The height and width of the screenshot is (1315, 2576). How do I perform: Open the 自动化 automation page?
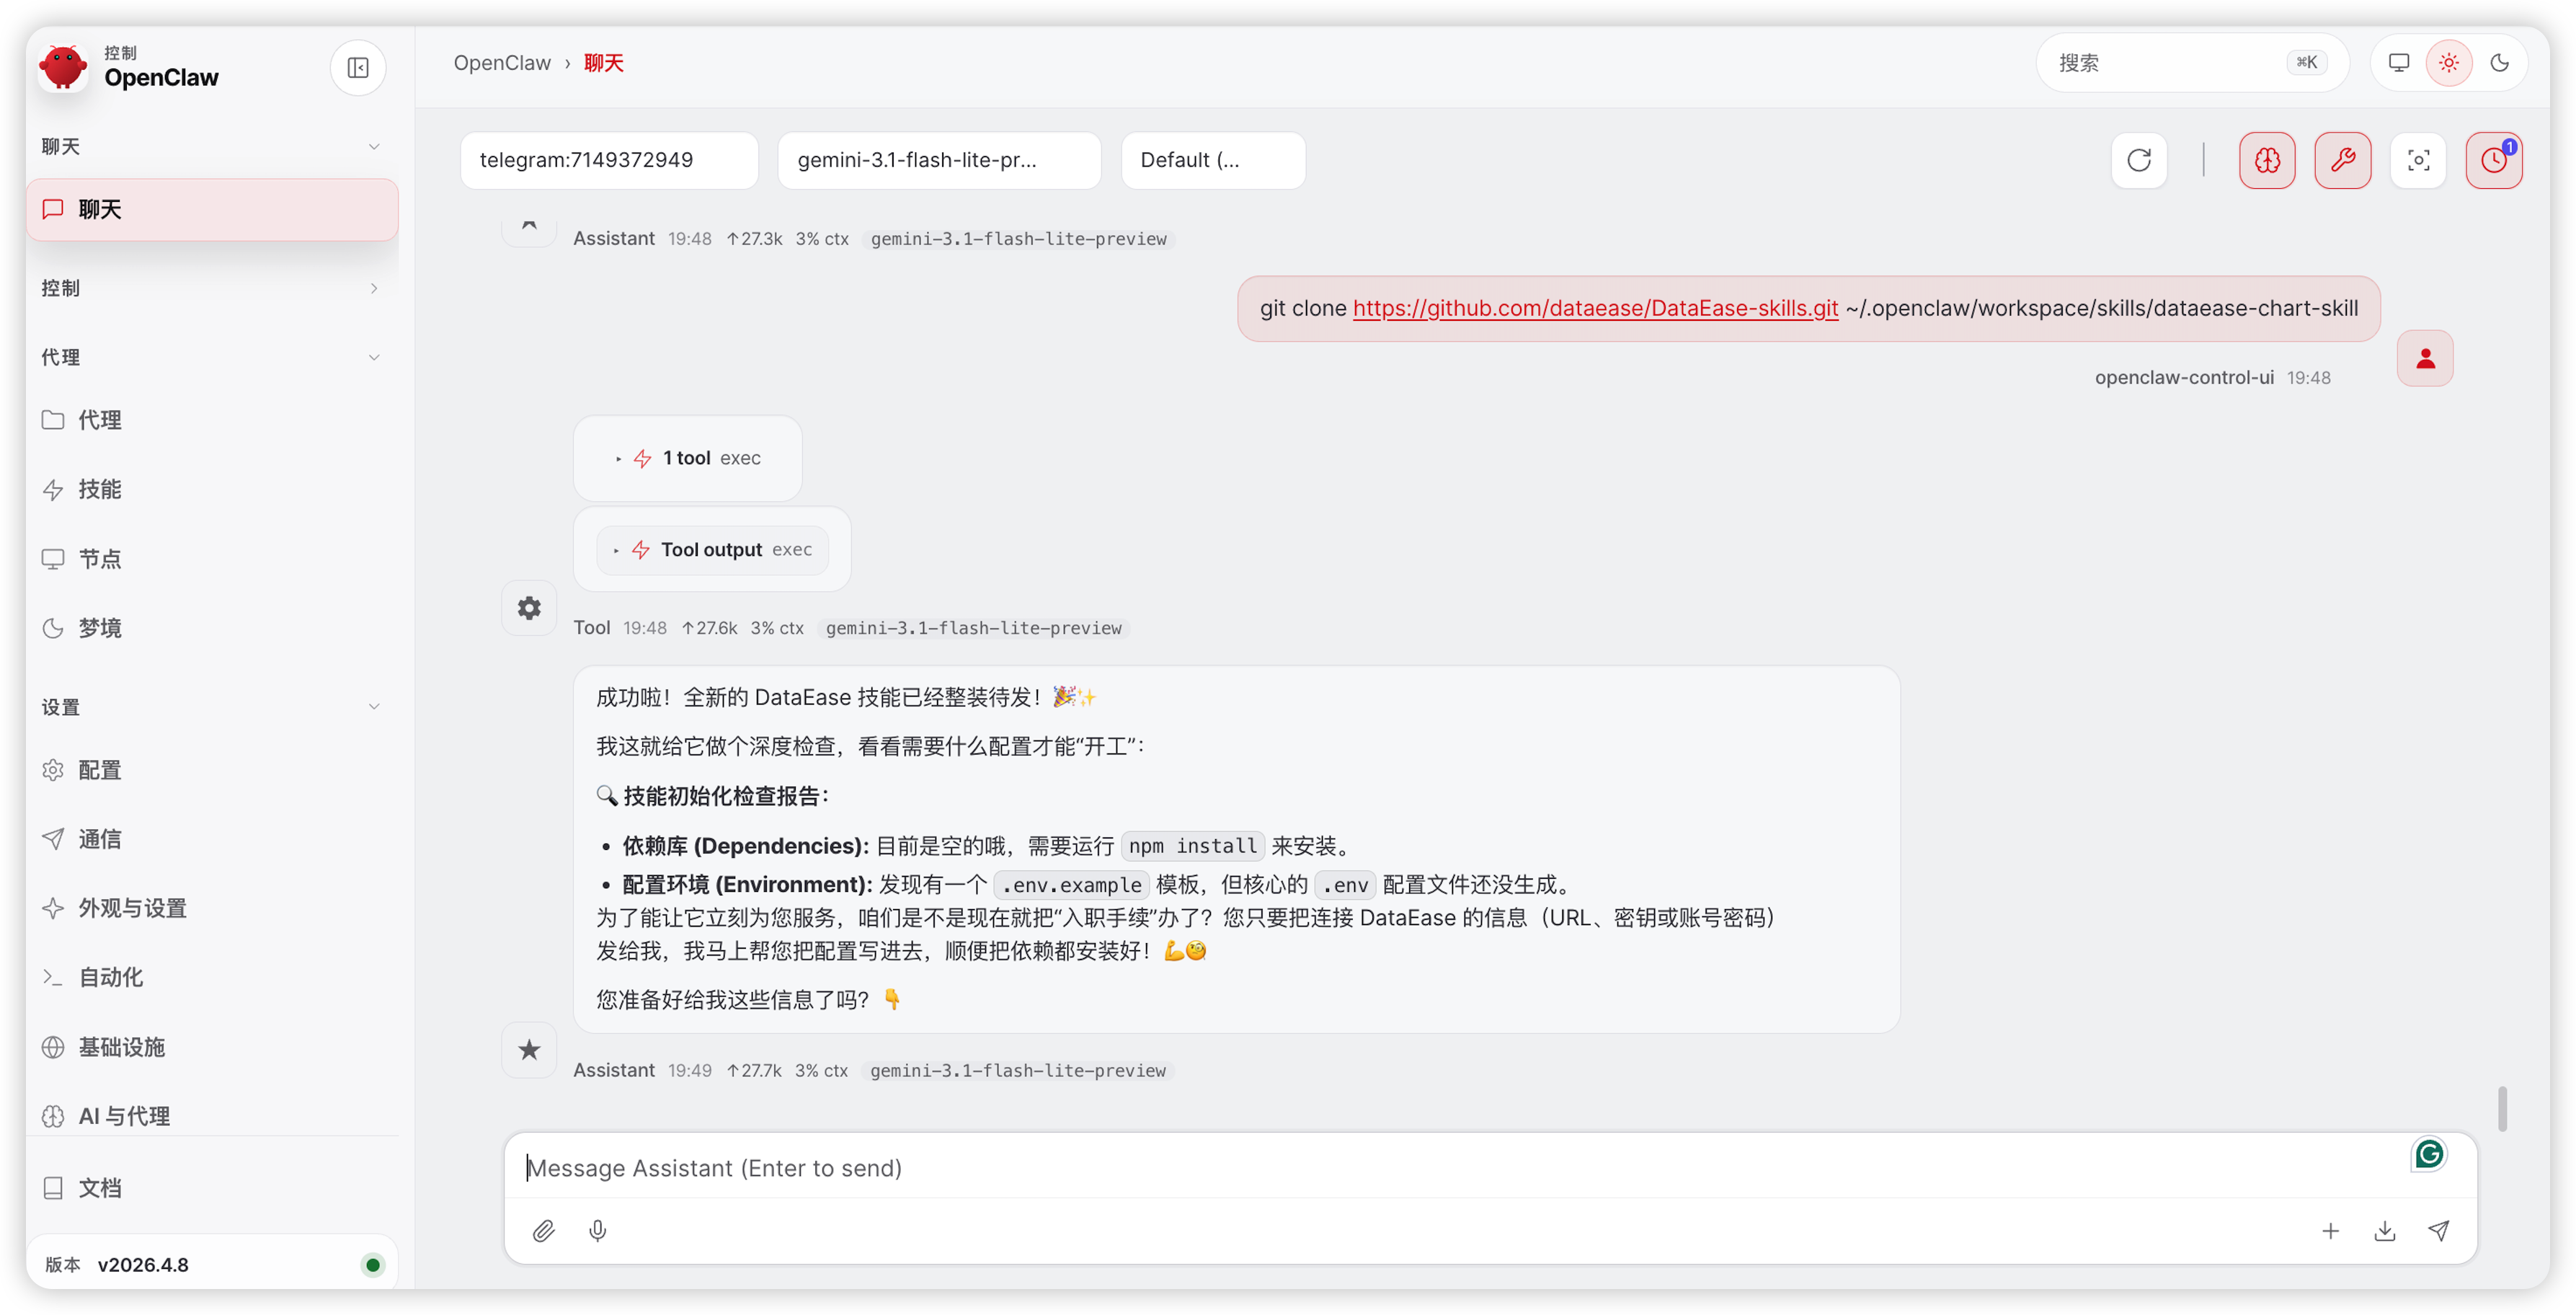pos(212,977)
